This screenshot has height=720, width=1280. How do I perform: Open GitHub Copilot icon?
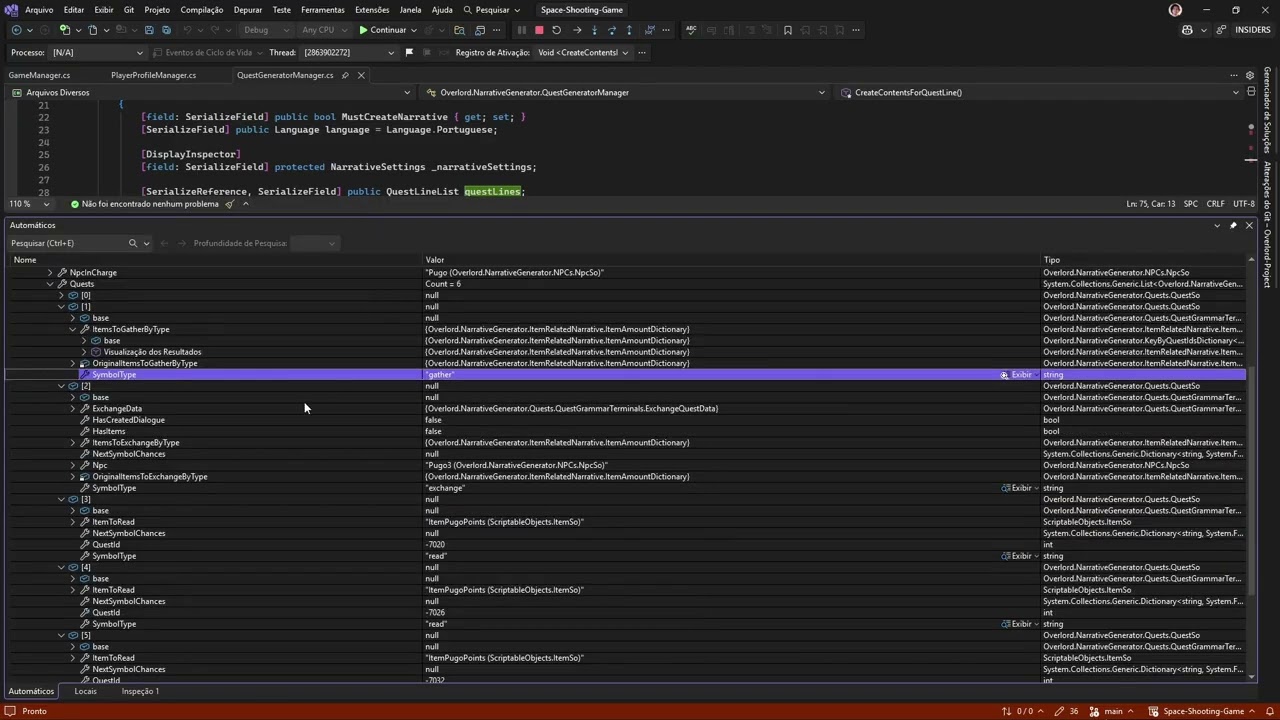pos(1187,30)
